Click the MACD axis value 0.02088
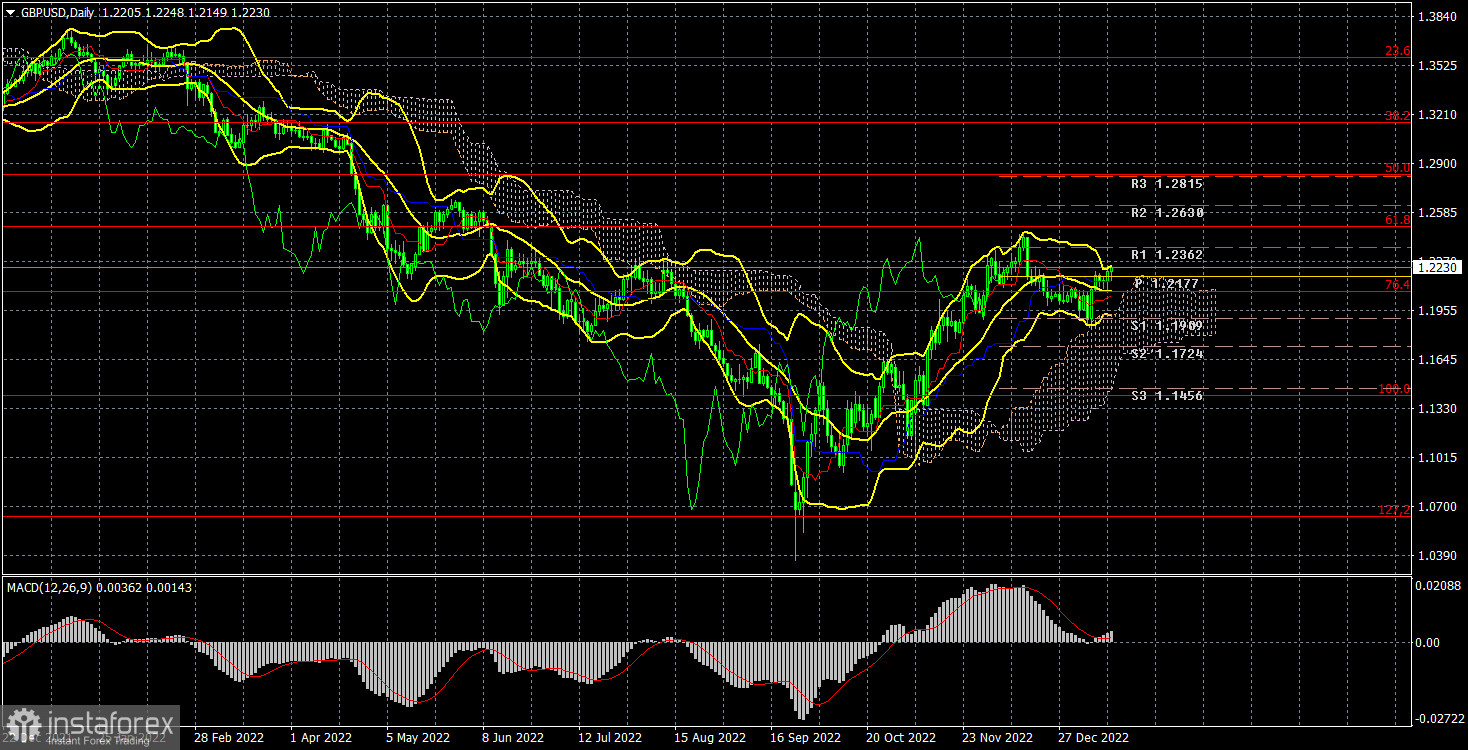The width and height of the screenshot is (1468, 750). [x=1440, y=584]
